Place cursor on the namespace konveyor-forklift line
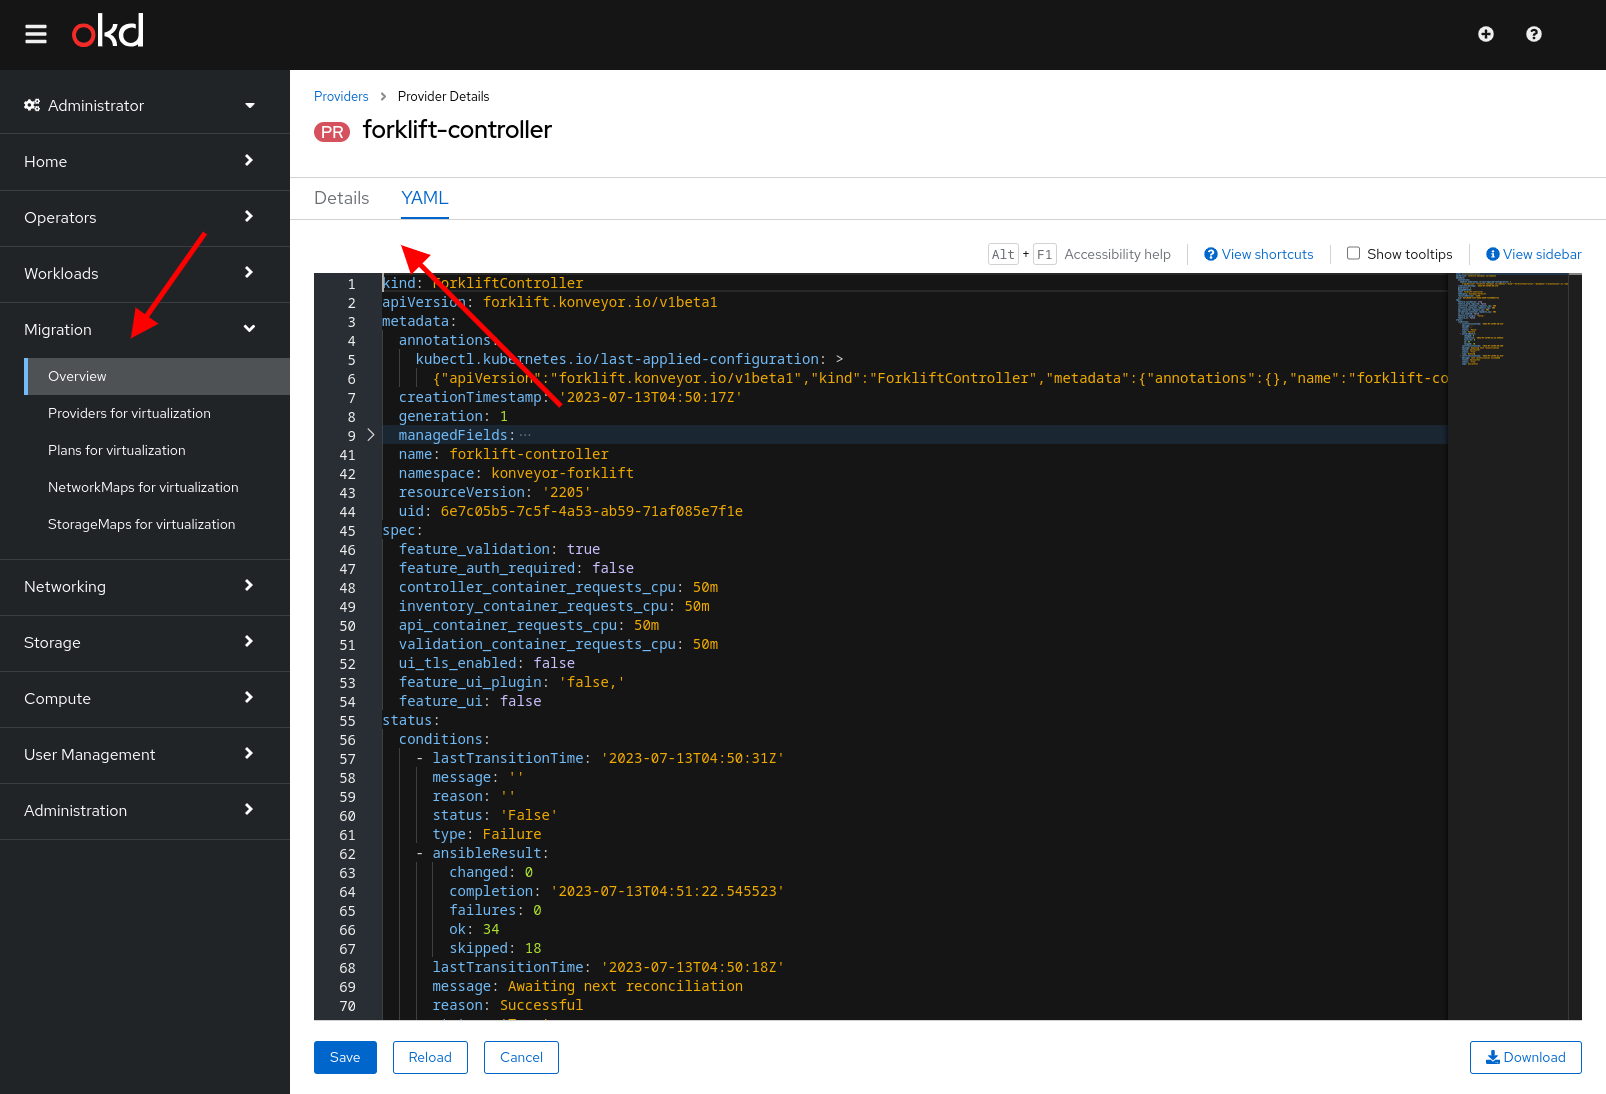1606x1094 pixels. (x=516, y=473)
